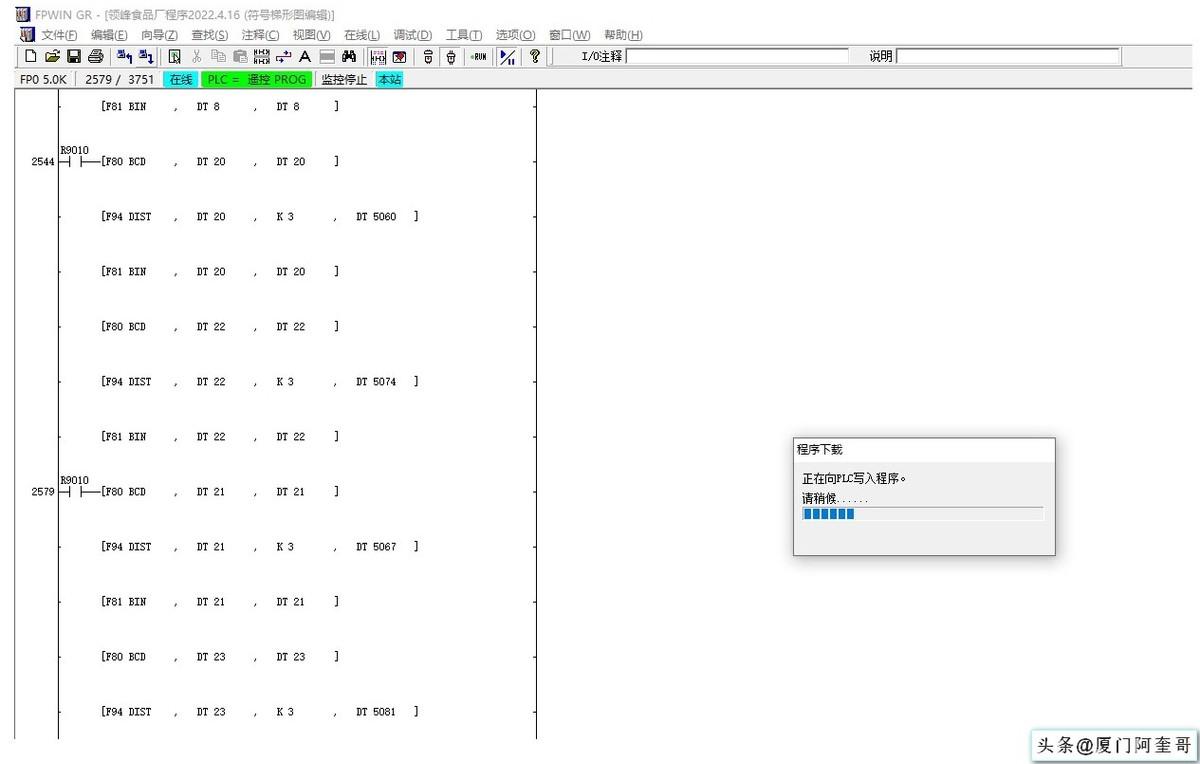
Task: Cut using the scissors toolbar icon
Action: coord(196,57)
